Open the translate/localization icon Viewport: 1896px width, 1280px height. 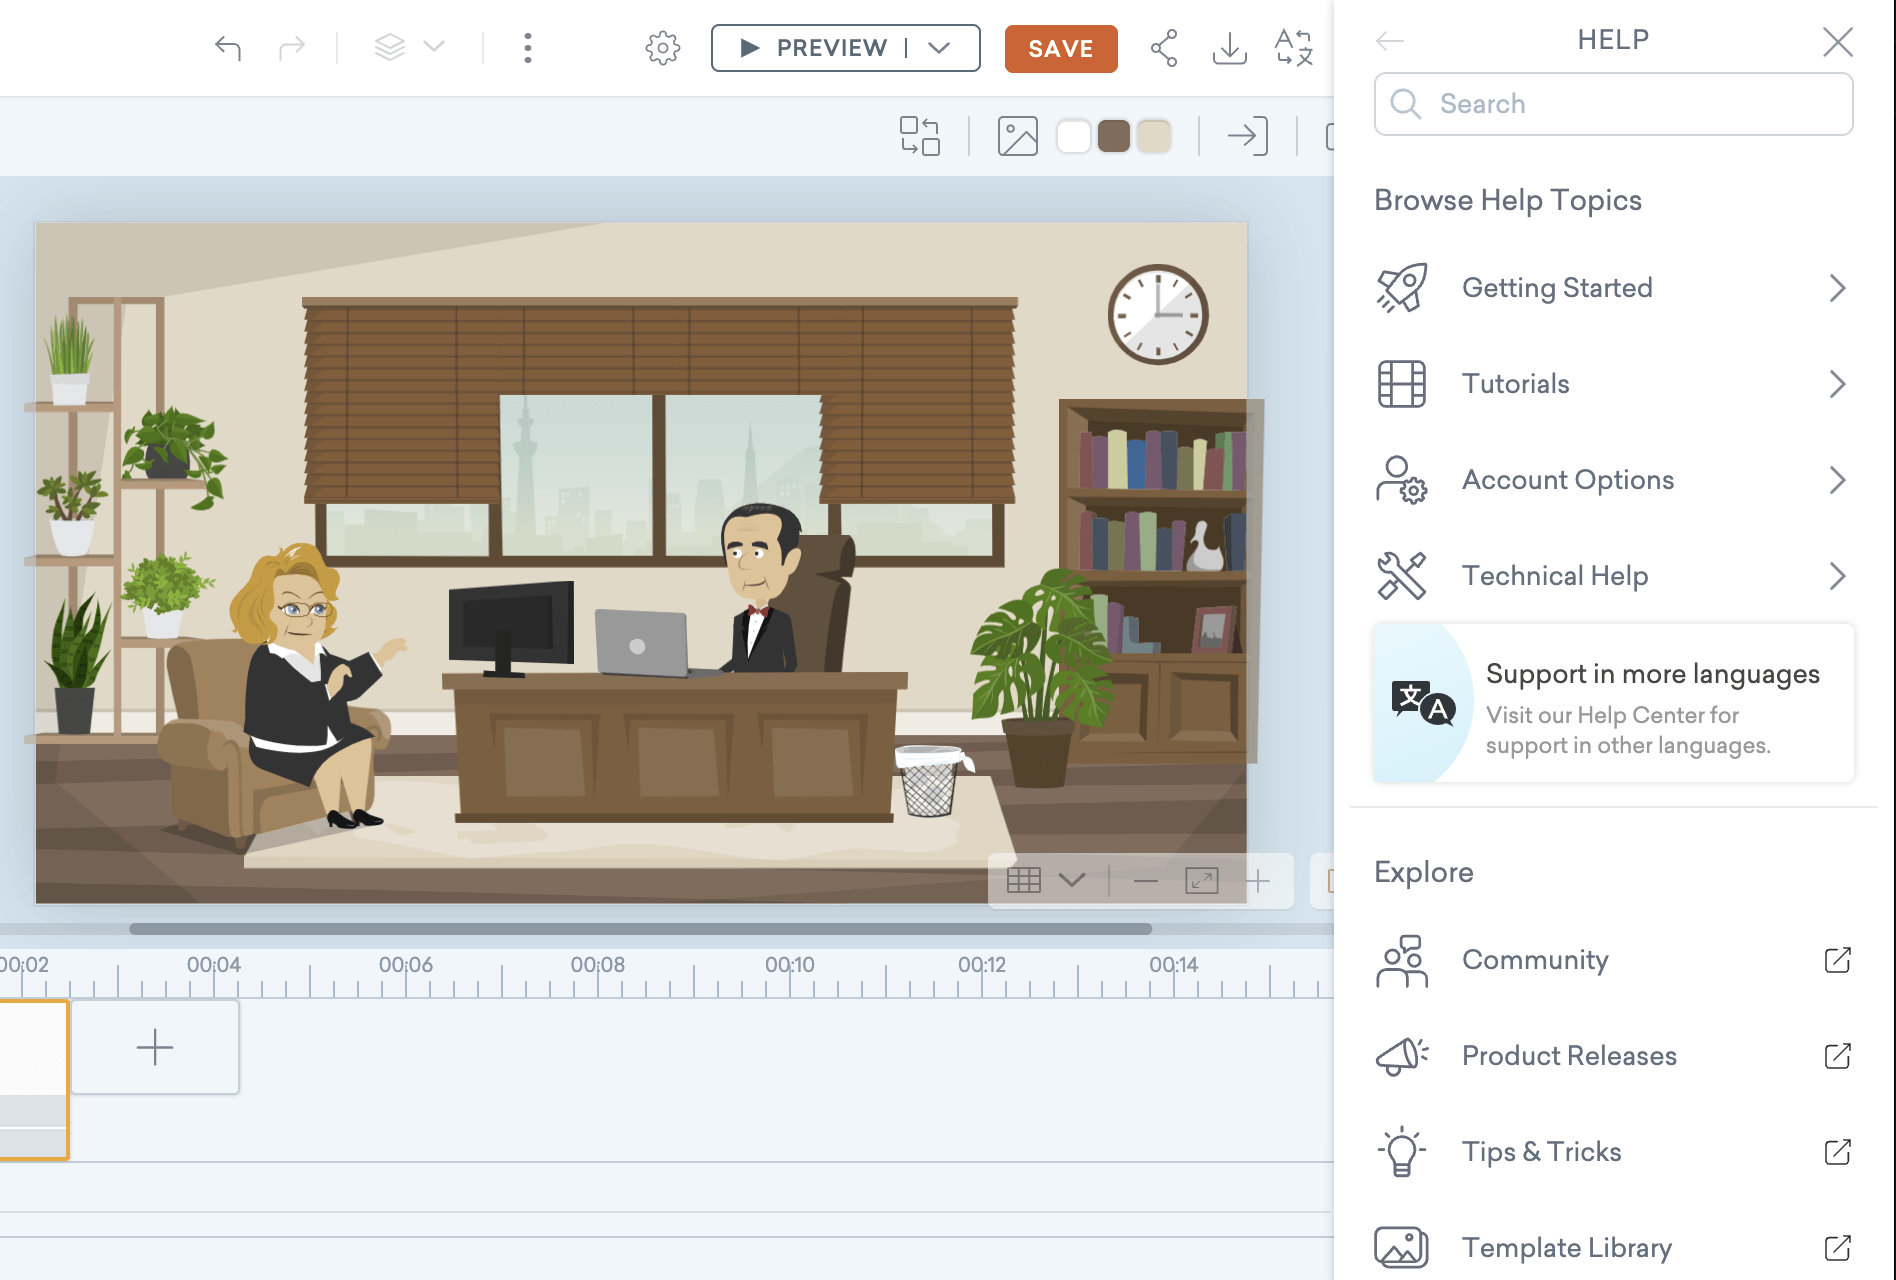point(1293,47)
